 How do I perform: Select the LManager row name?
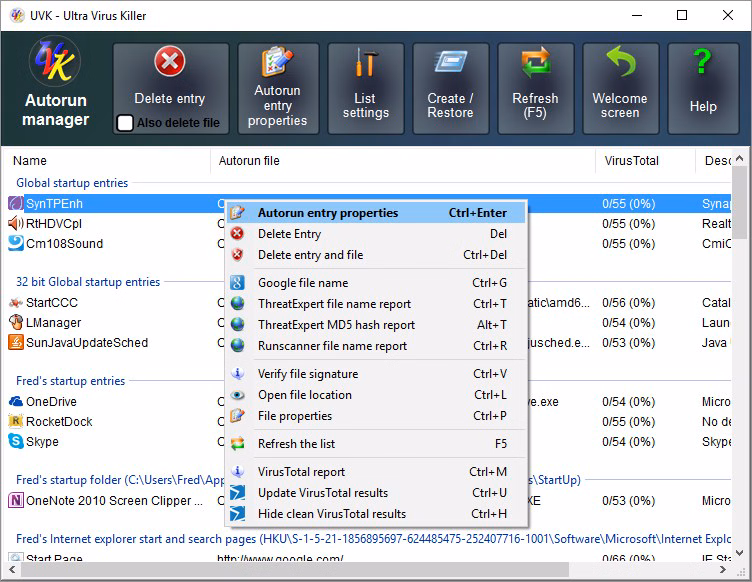pyautogui.click(x=53, y=323)
